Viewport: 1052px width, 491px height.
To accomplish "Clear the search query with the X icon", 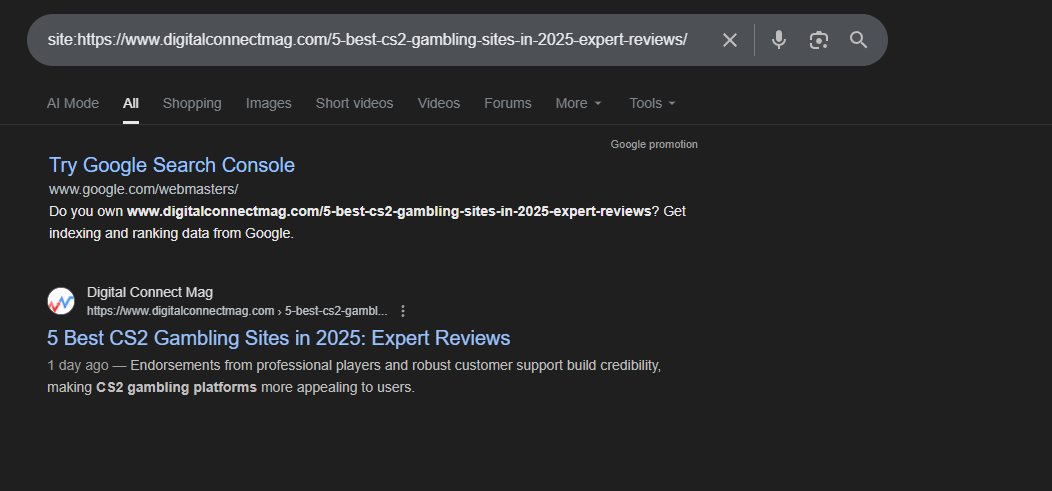I will coord(729,40).
